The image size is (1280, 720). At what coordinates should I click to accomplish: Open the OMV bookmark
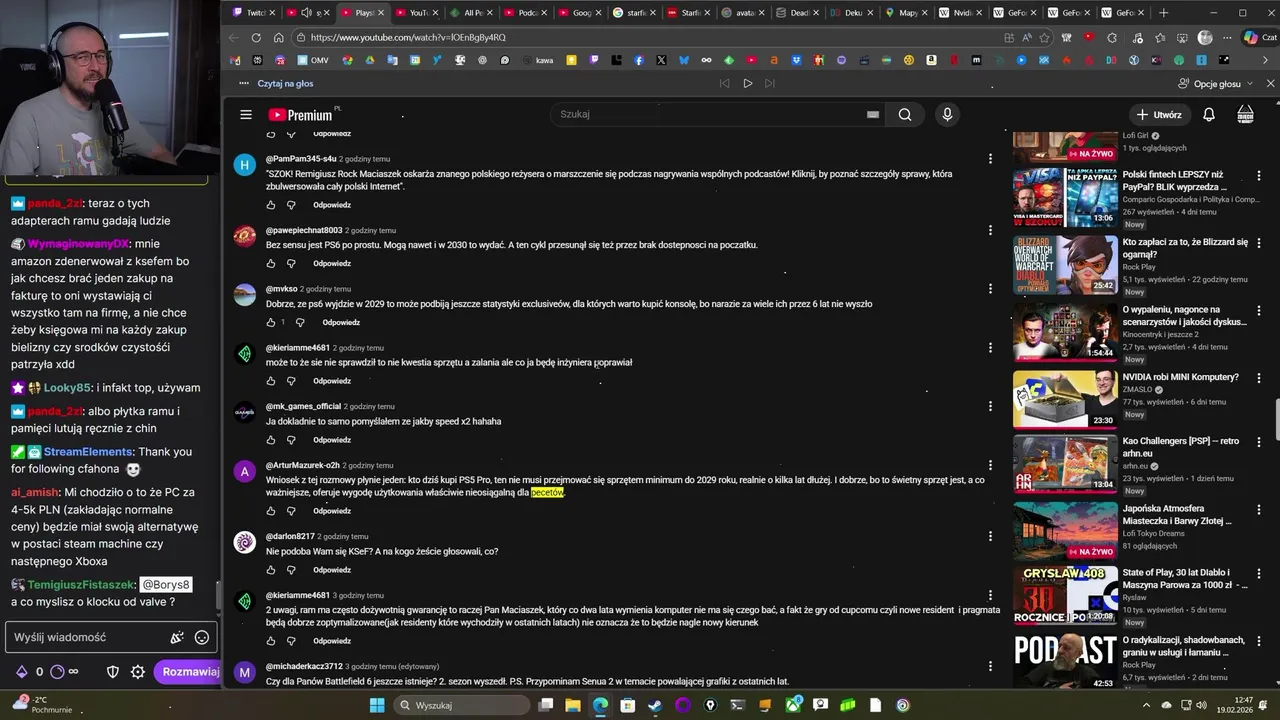(312, 61)
